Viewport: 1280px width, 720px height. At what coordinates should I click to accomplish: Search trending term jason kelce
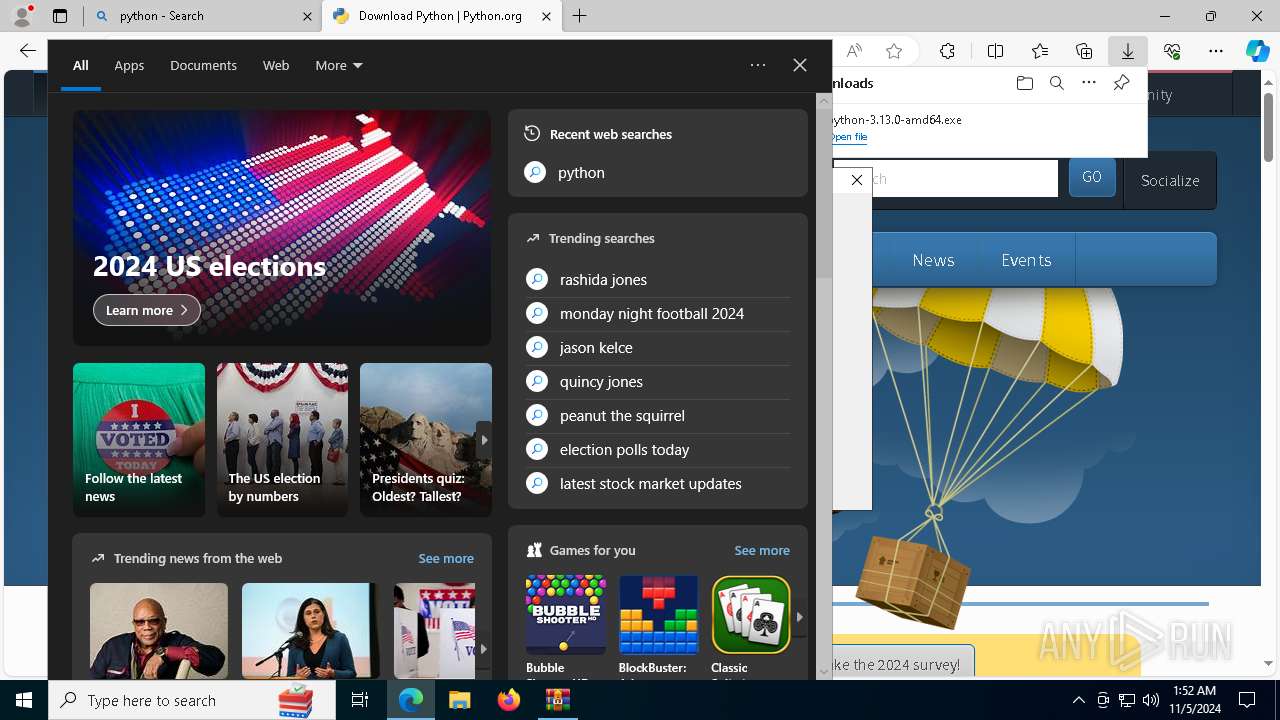coord(657,347)
